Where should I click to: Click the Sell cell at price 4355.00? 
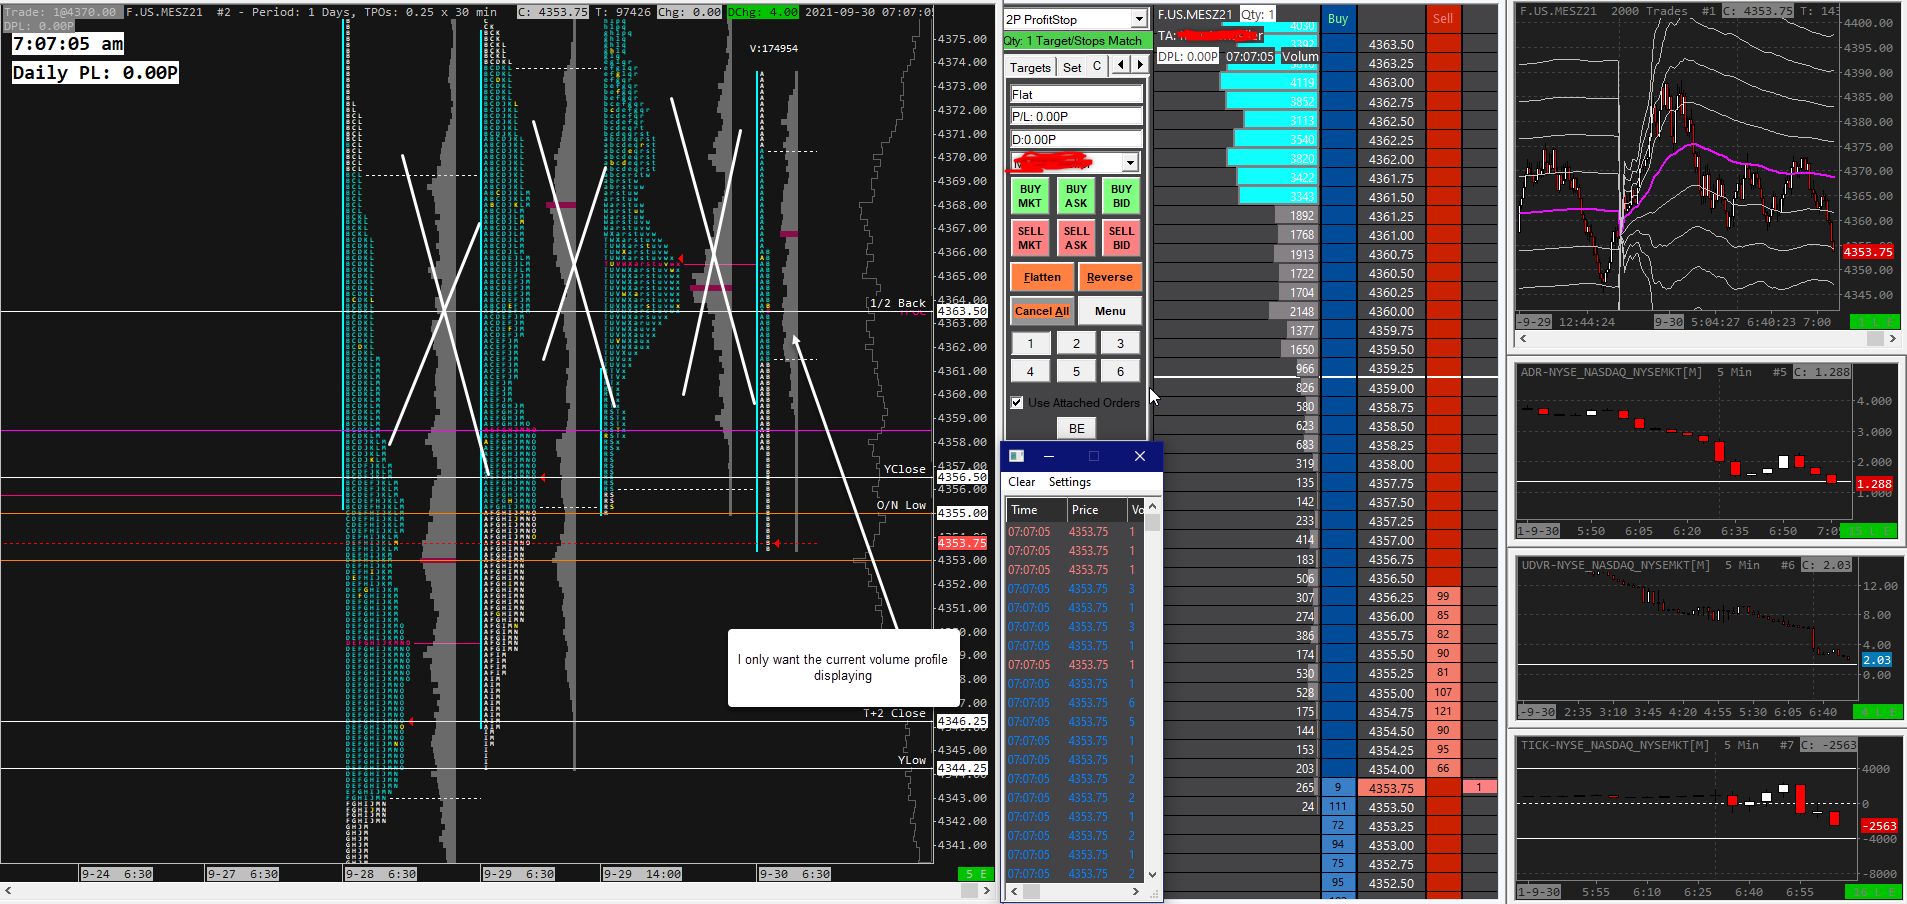pos(1443,692)
